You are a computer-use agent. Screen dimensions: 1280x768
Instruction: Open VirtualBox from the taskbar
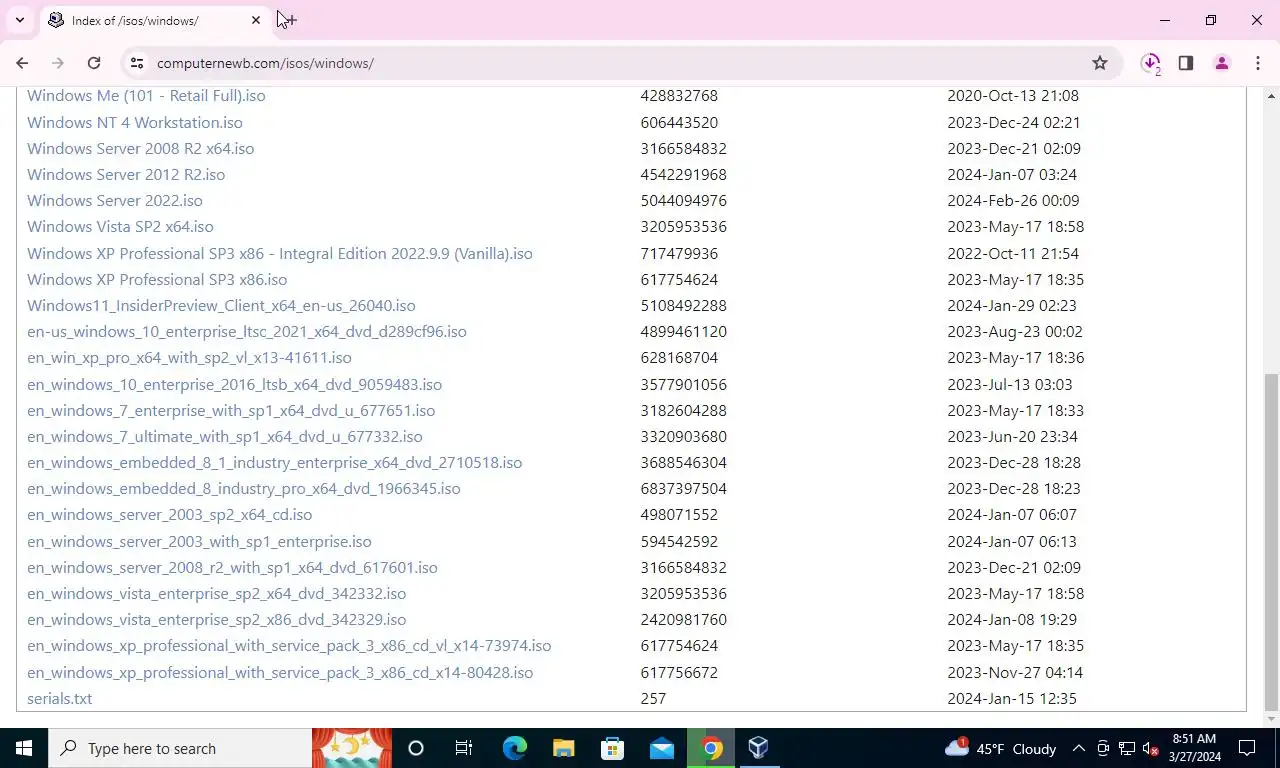point(759,748)
